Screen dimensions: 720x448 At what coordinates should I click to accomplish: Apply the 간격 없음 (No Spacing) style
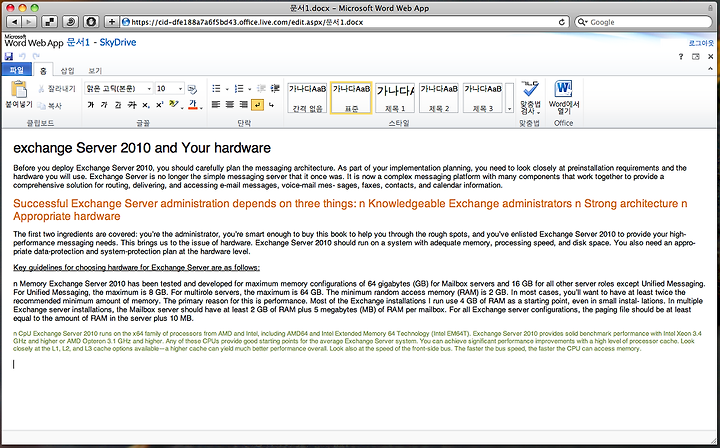tap(307, 98)
